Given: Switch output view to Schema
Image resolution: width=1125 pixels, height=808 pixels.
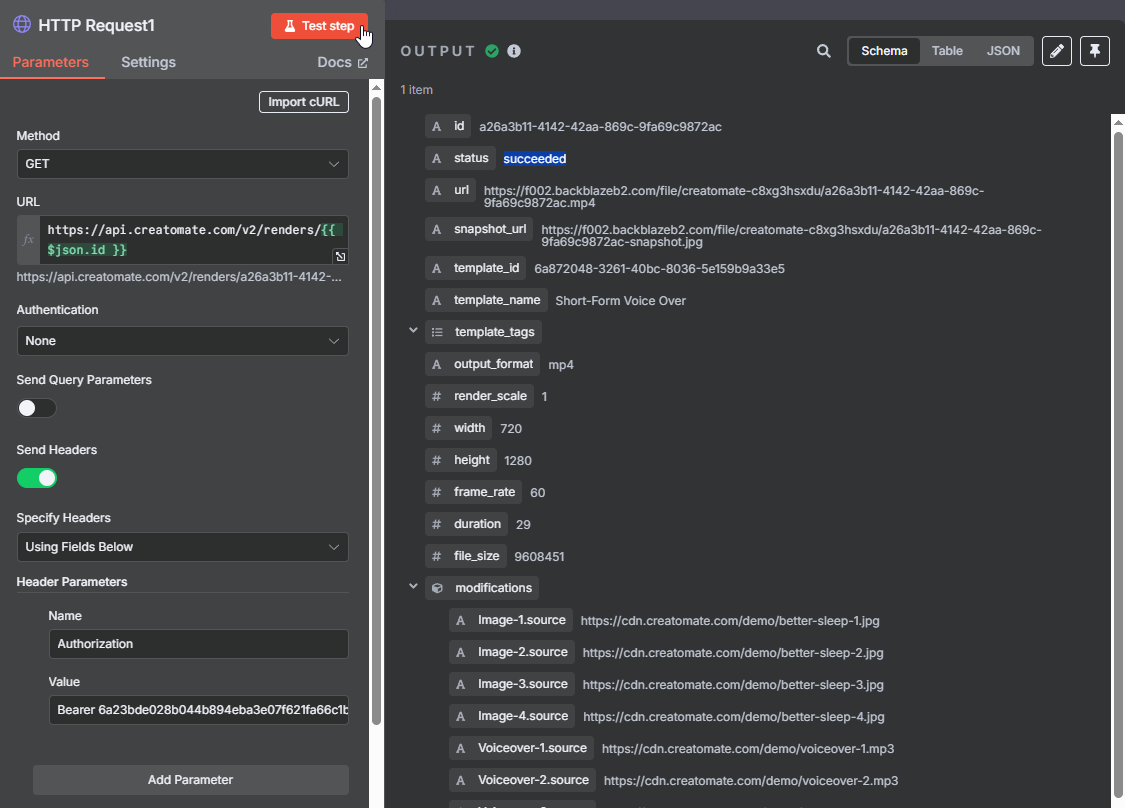Looking at the screenshot, I should 884,51.
